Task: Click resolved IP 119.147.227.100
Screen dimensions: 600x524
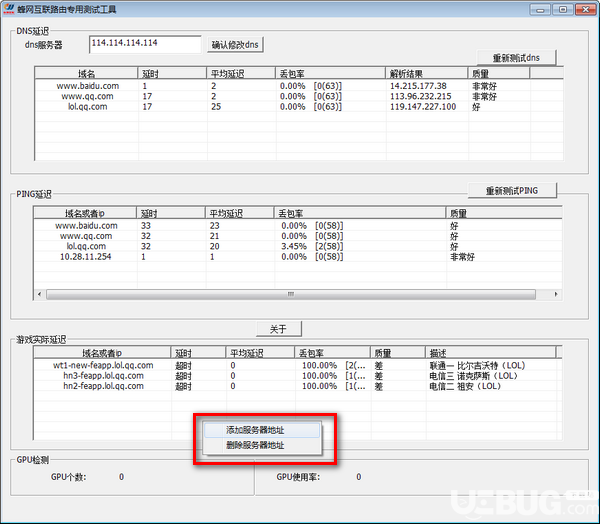Action: pyautogui.click(x=423, y=106)
